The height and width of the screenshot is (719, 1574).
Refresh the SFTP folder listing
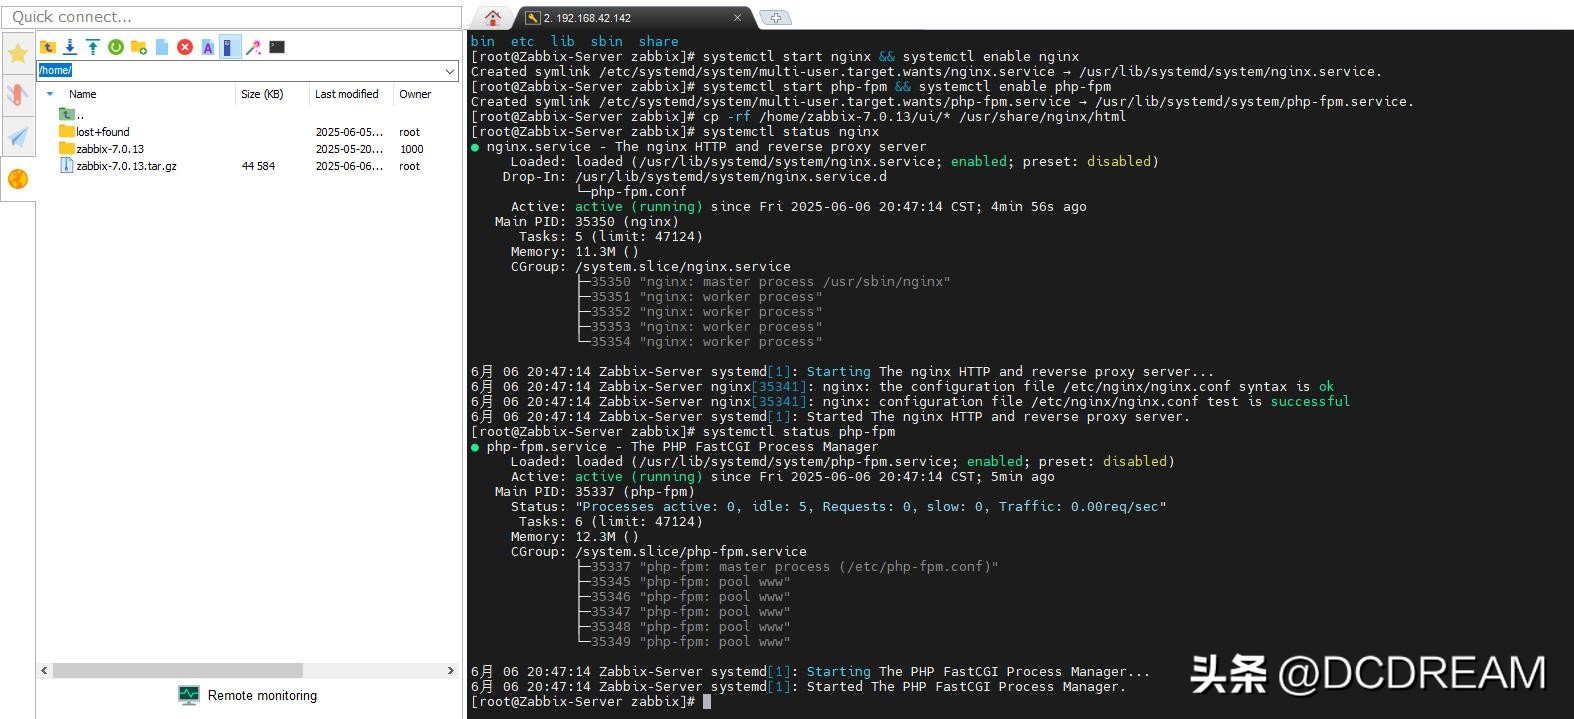(x=116, y=47)
